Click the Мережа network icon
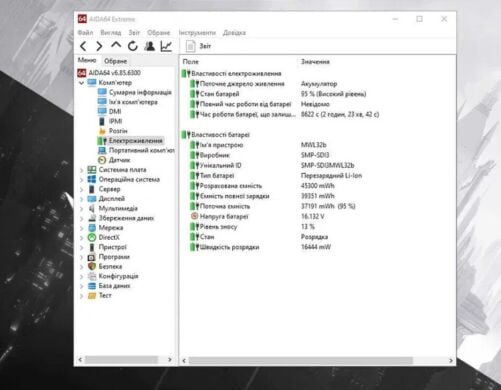 coord(92,228)
